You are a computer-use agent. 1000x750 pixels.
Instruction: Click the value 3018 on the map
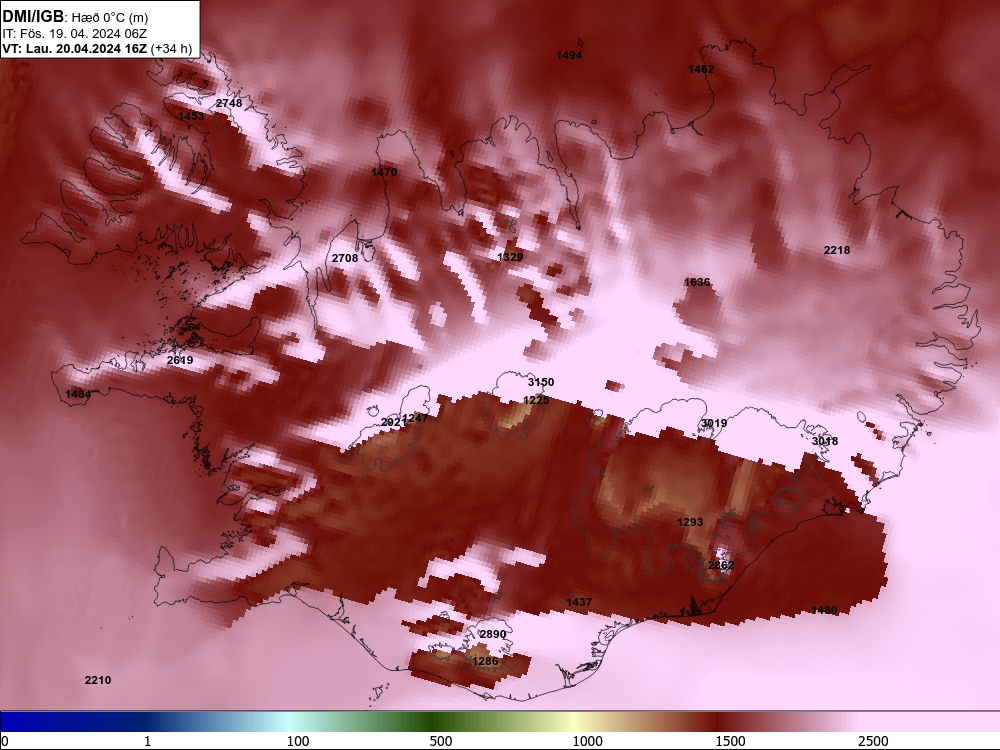pyautogui.click(x=825, y=441)
